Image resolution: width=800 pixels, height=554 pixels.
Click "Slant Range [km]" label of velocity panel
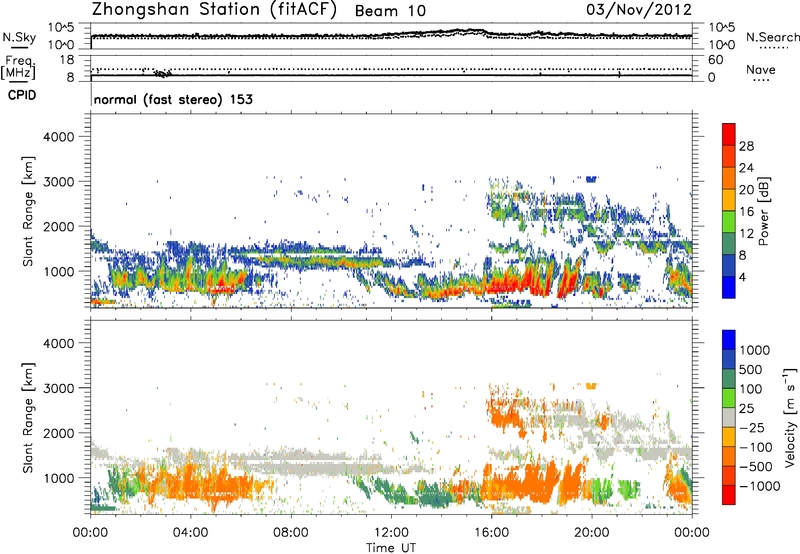(x=28, y=417)
